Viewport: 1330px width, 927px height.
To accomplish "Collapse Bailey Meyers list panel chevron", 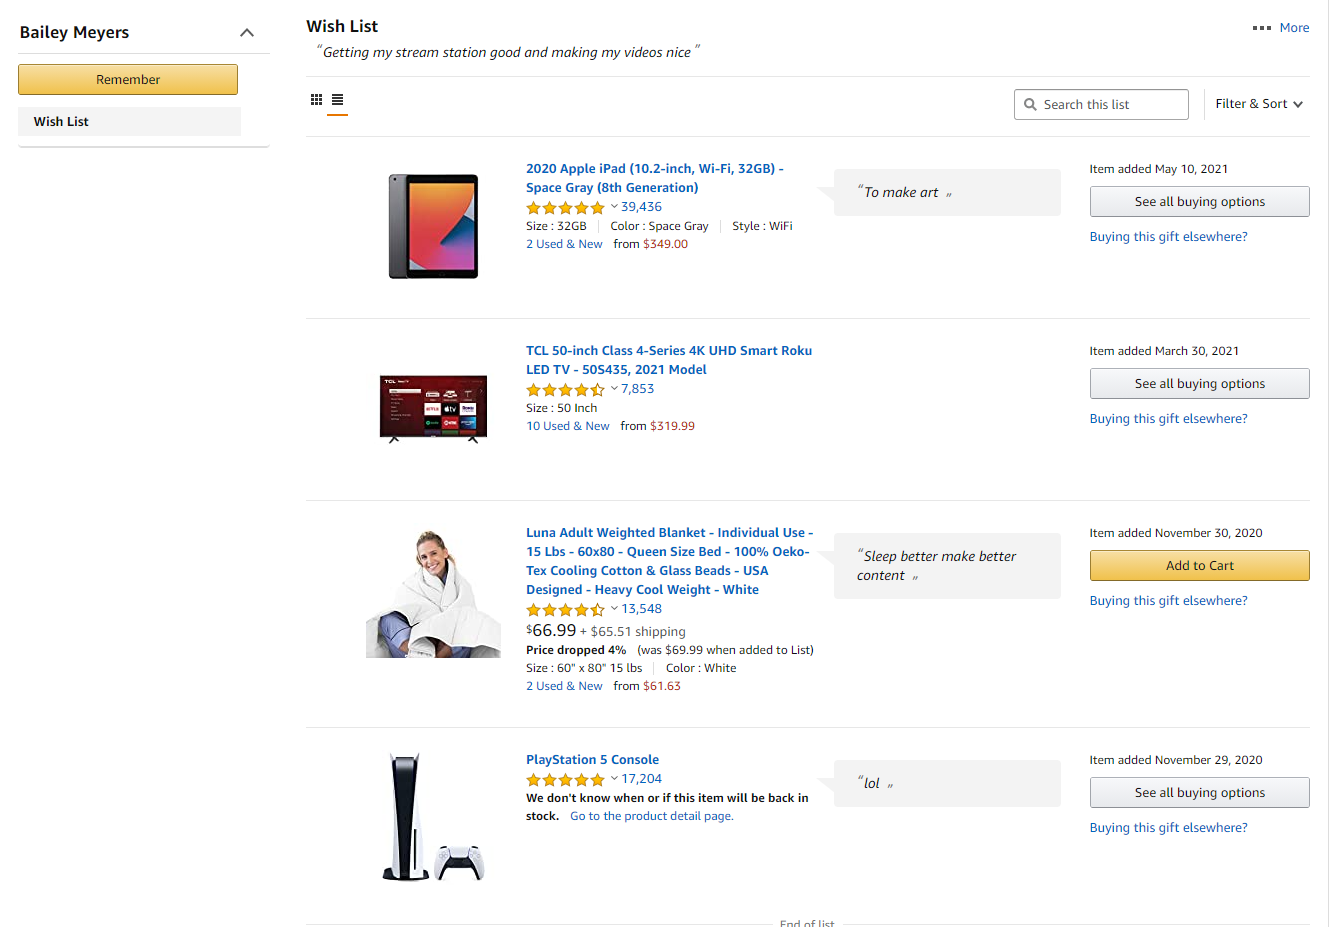I will pos(247,33).
